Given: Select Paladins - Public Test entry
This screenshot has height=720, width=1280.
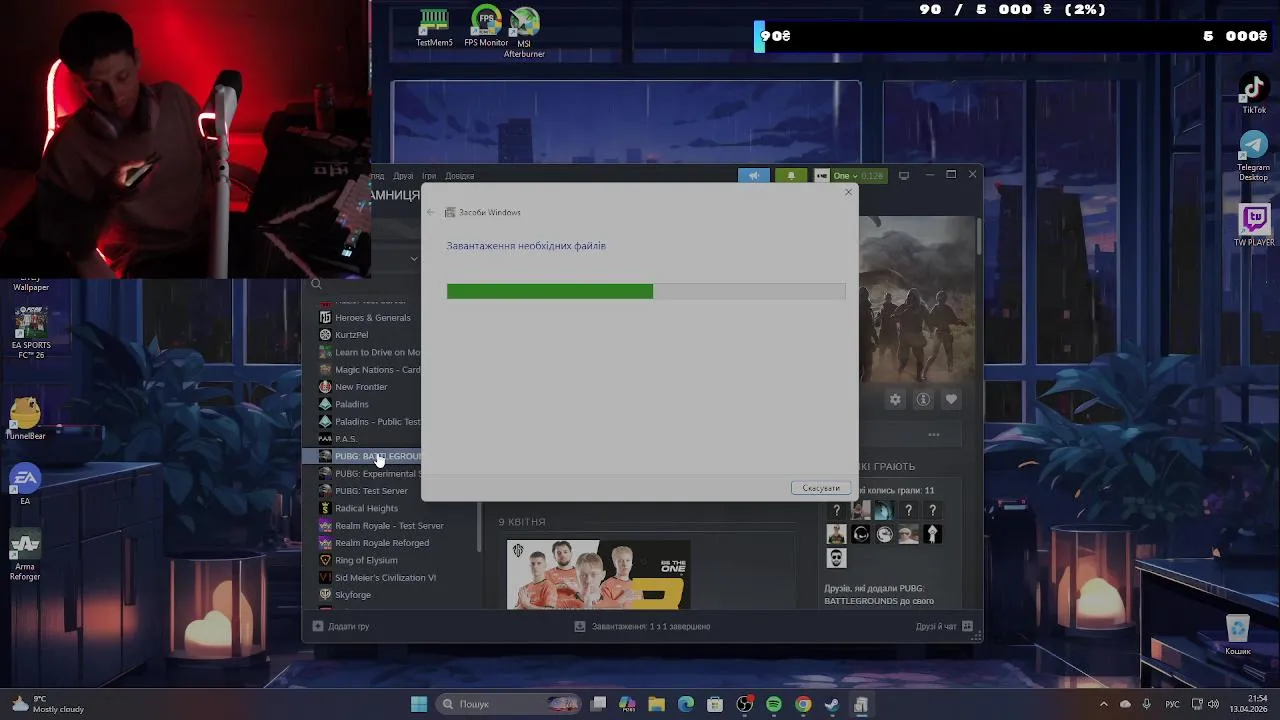Looking at the screenshot, I should (x=369, y=422).
